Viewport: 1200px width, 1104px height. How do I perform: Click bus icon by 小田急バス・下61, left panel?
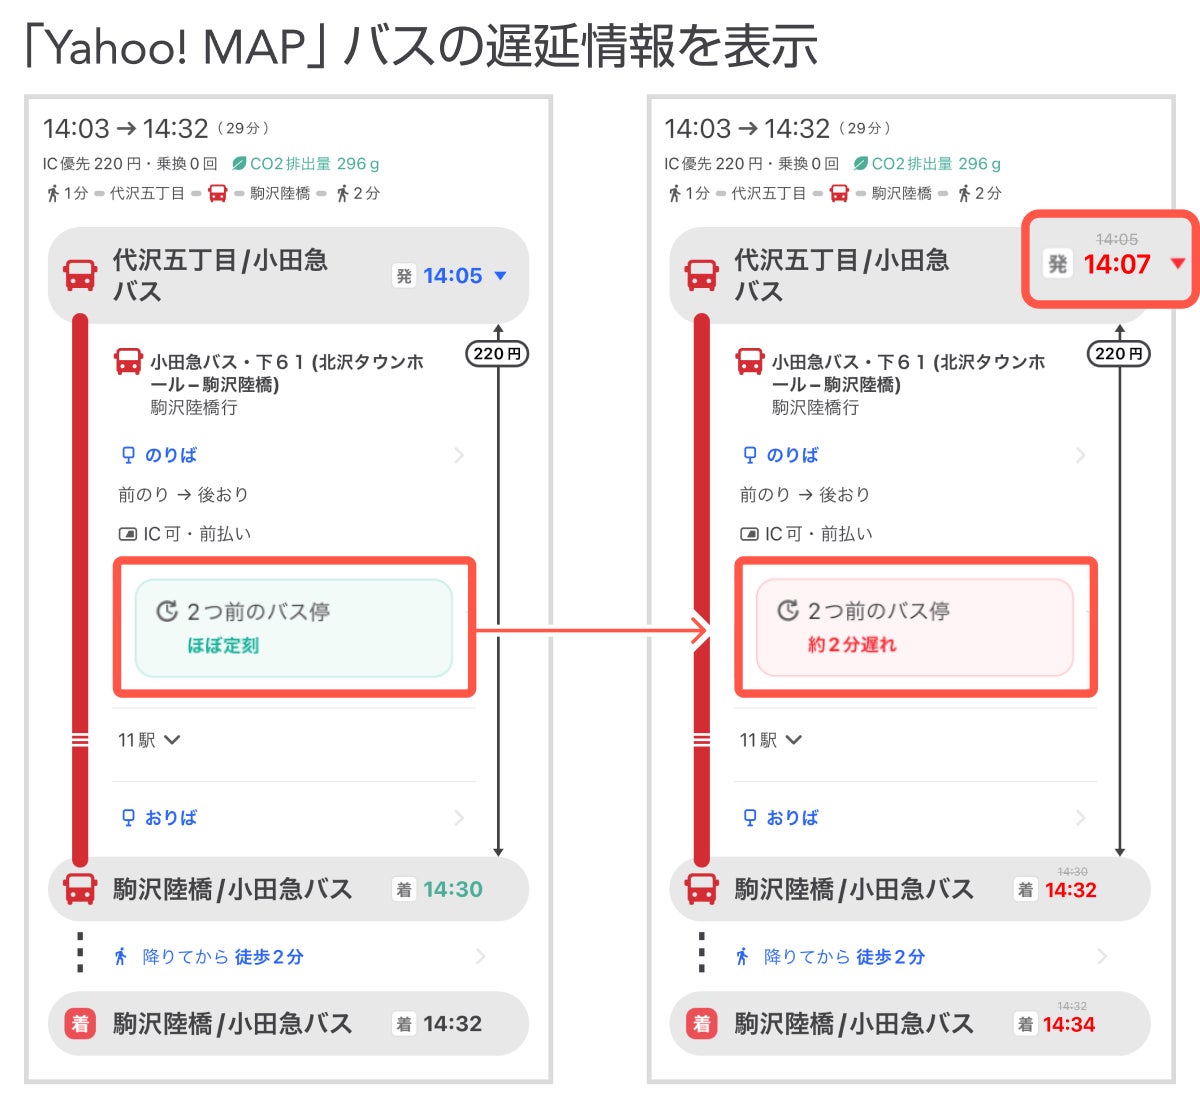point(128,361)
